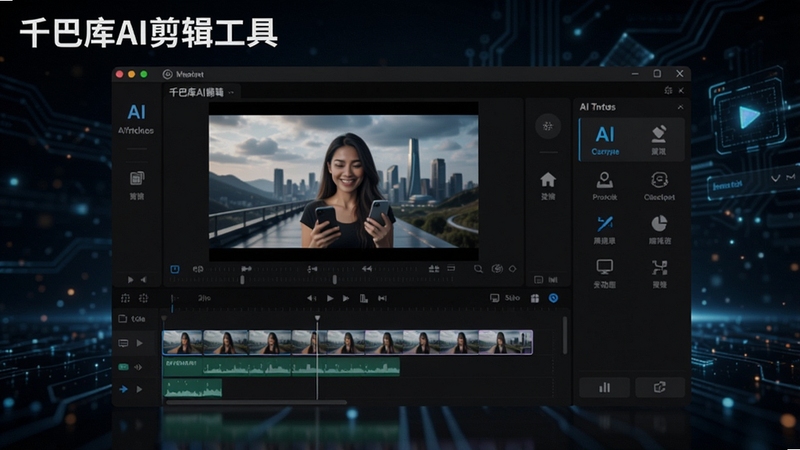This screenshot has width=800, height=450.
Task: Step forward with second play arrow
Action: pos(346,298)
